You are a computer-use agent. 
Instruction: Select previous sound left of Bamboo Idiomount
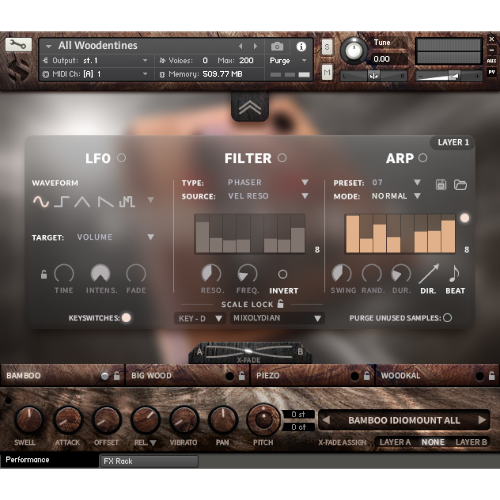pyautogui.click(x=326, y=420)
